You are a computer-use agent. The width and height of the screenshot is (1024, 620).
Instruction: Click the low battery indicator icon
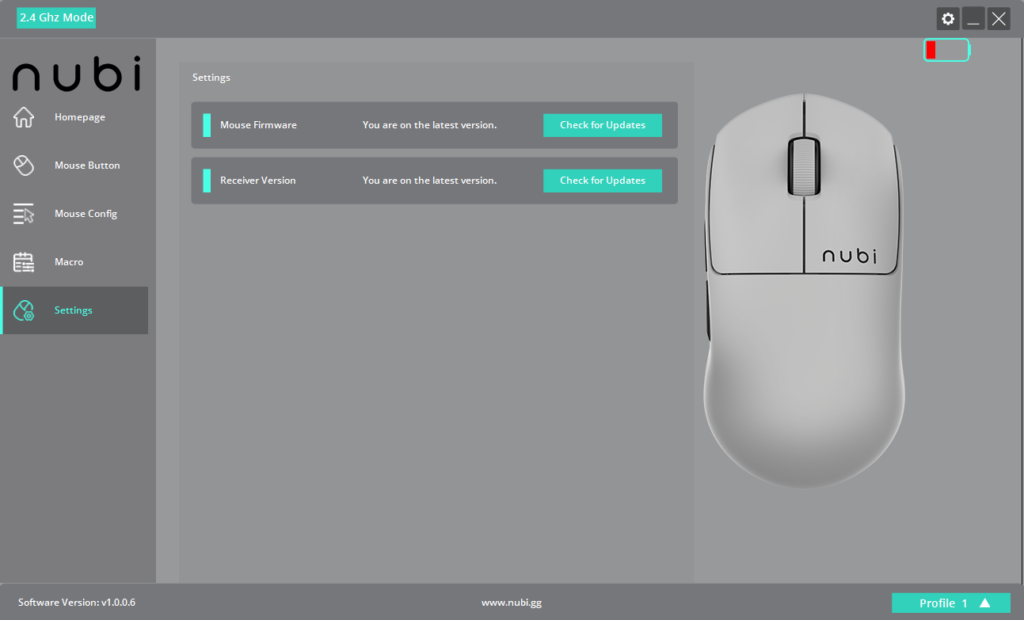946,50
